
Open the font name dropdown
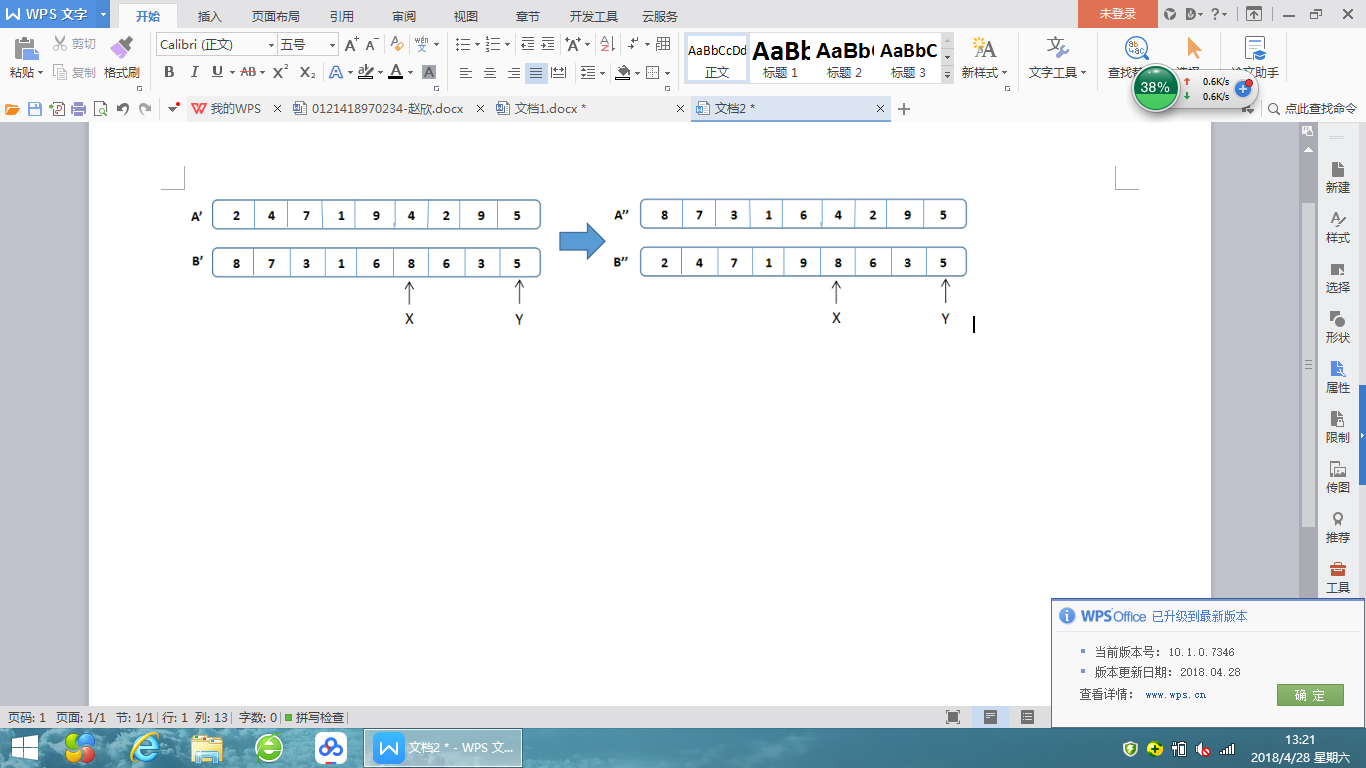click(271, 45)
